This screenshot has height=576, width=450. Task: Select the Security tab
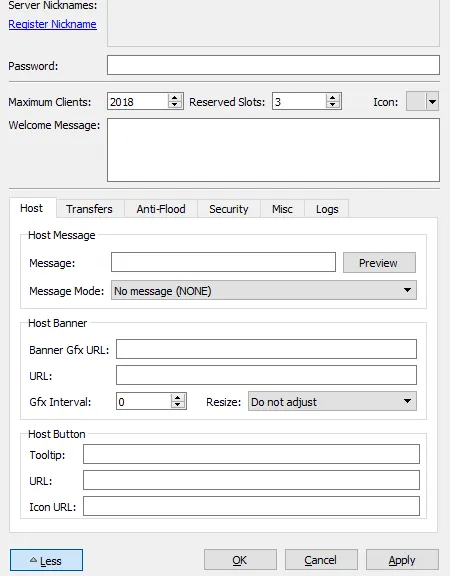click(228, 209)
